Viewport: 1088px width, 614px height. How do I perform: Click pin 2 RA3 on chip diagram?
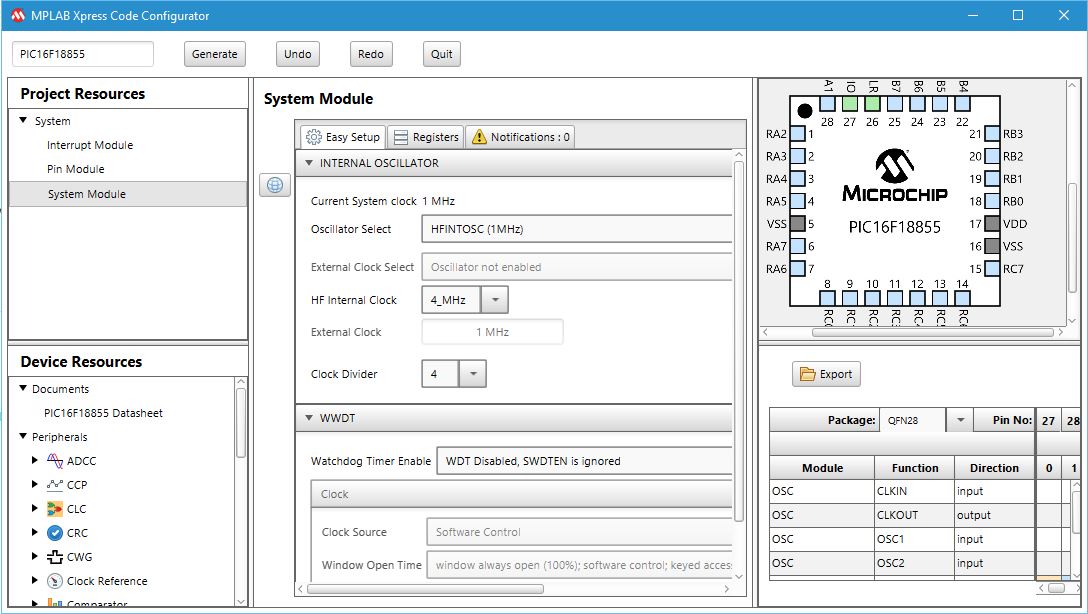[x=798, y=156]
